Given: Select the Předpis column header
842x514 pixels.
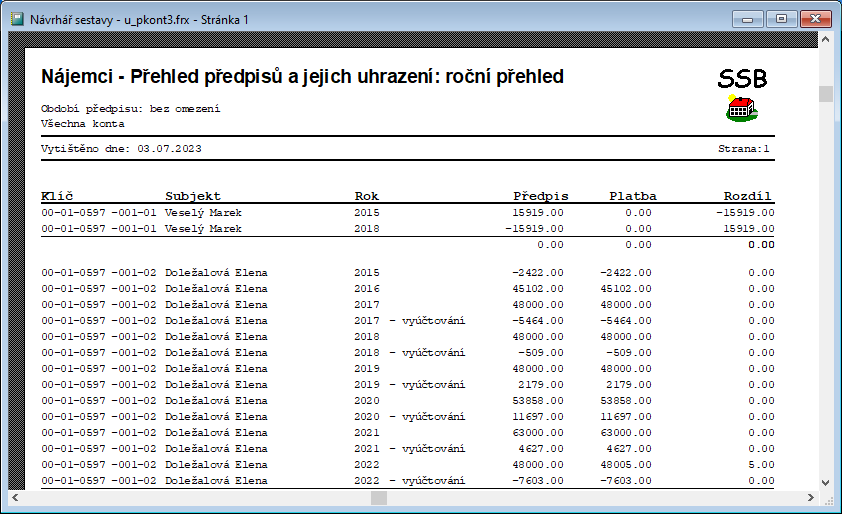Looking at the screenshot, I should pyautogui.click(x=540, y=195).
